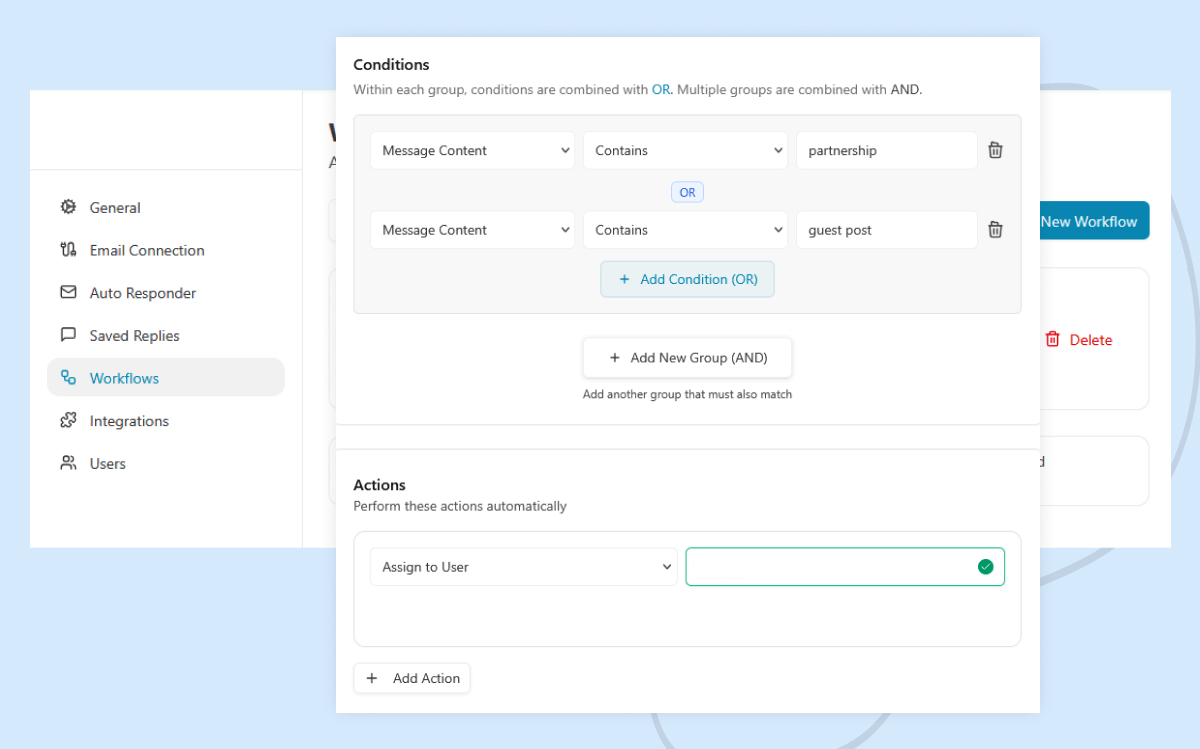Click the blue OR link in description

(x=661, y=89)
